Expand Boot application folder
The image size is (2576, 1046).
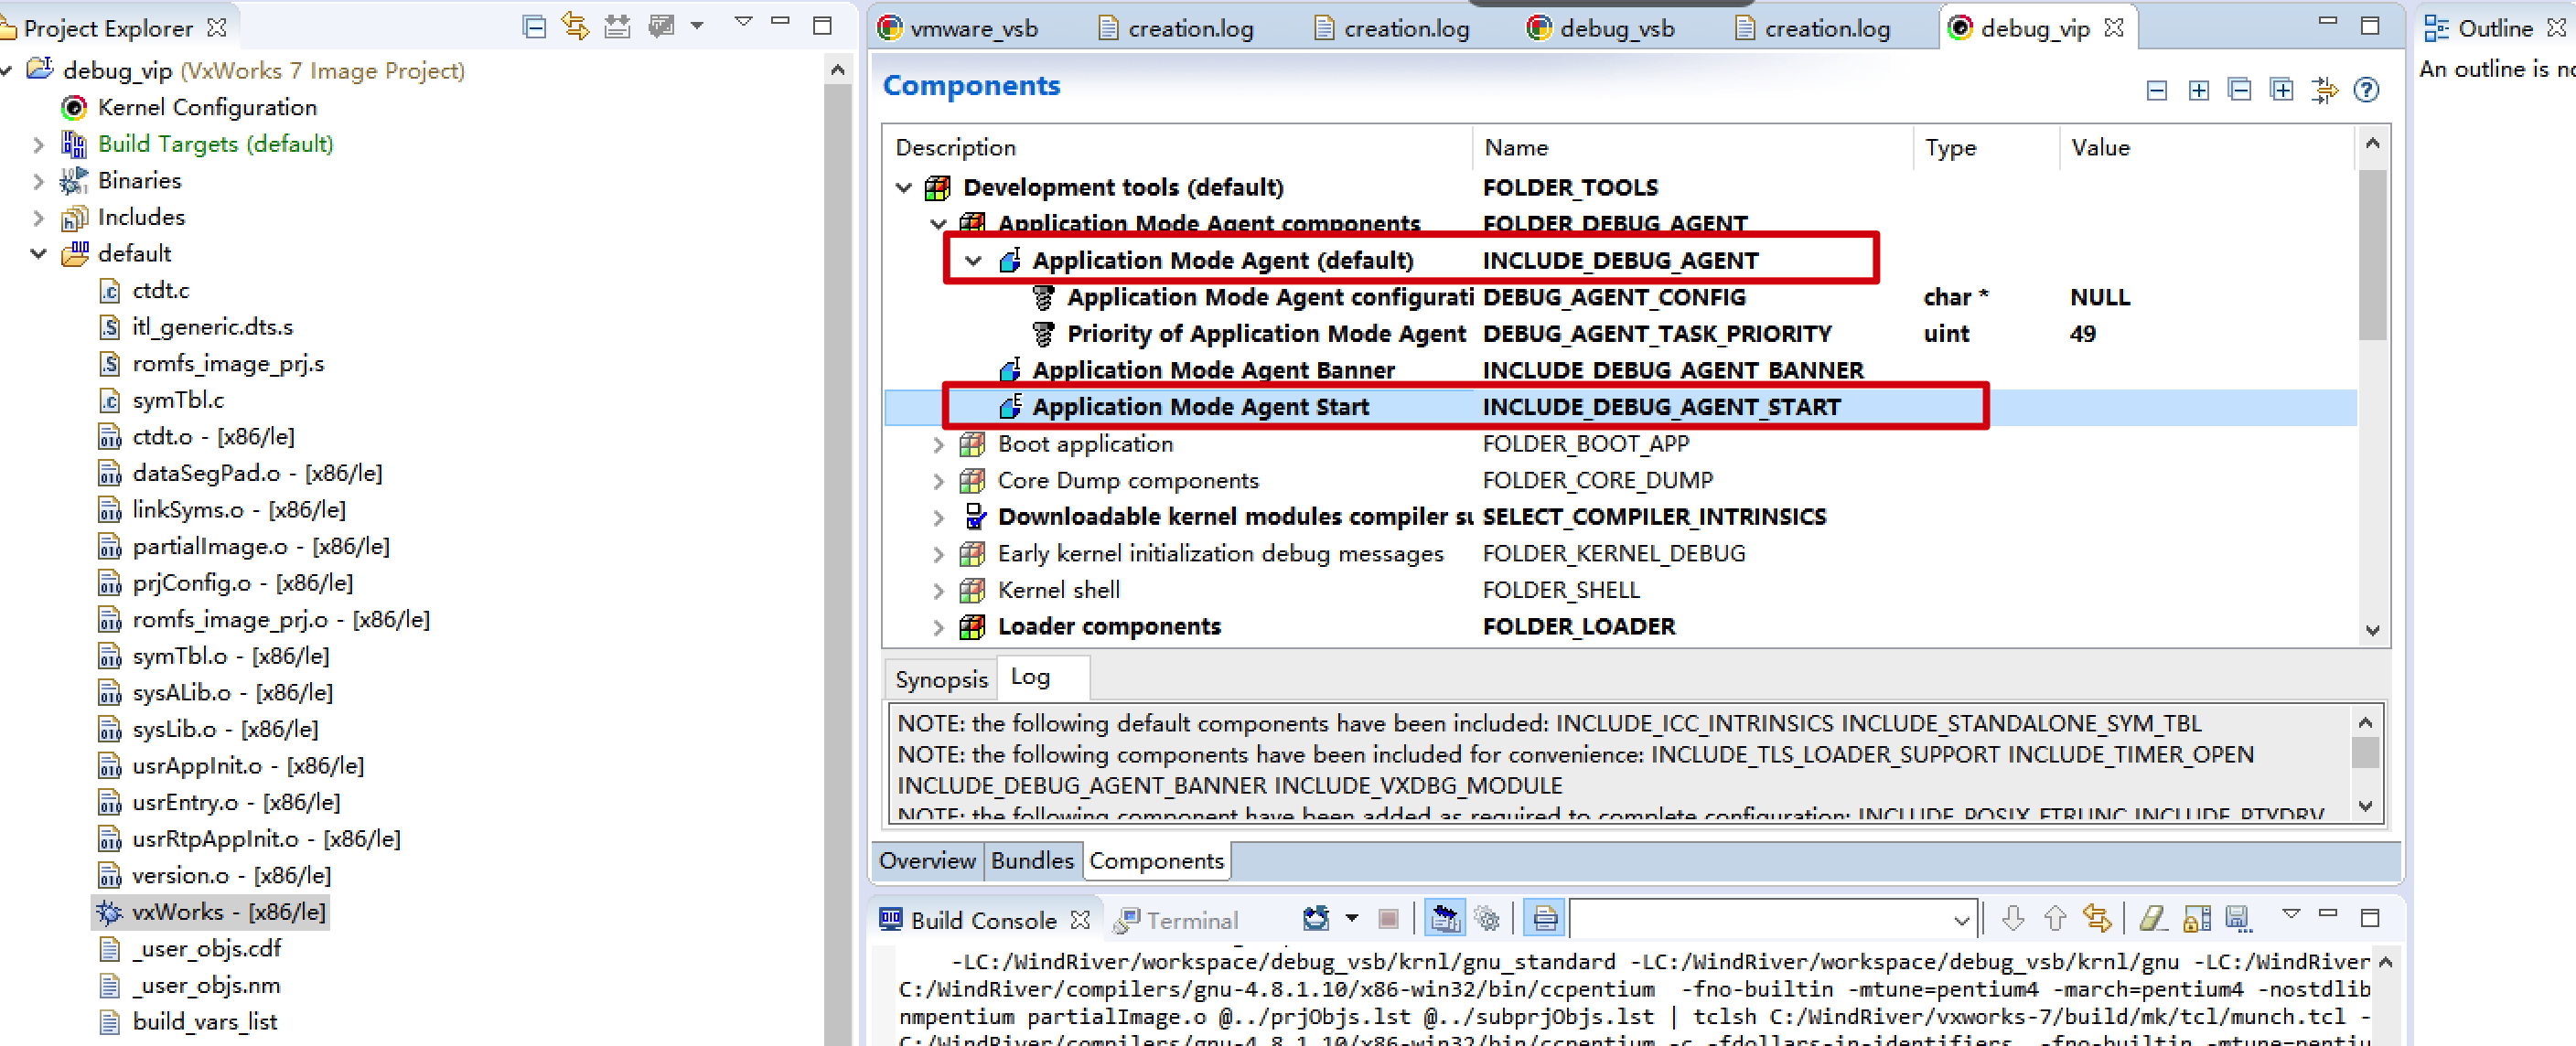point(938,444)
